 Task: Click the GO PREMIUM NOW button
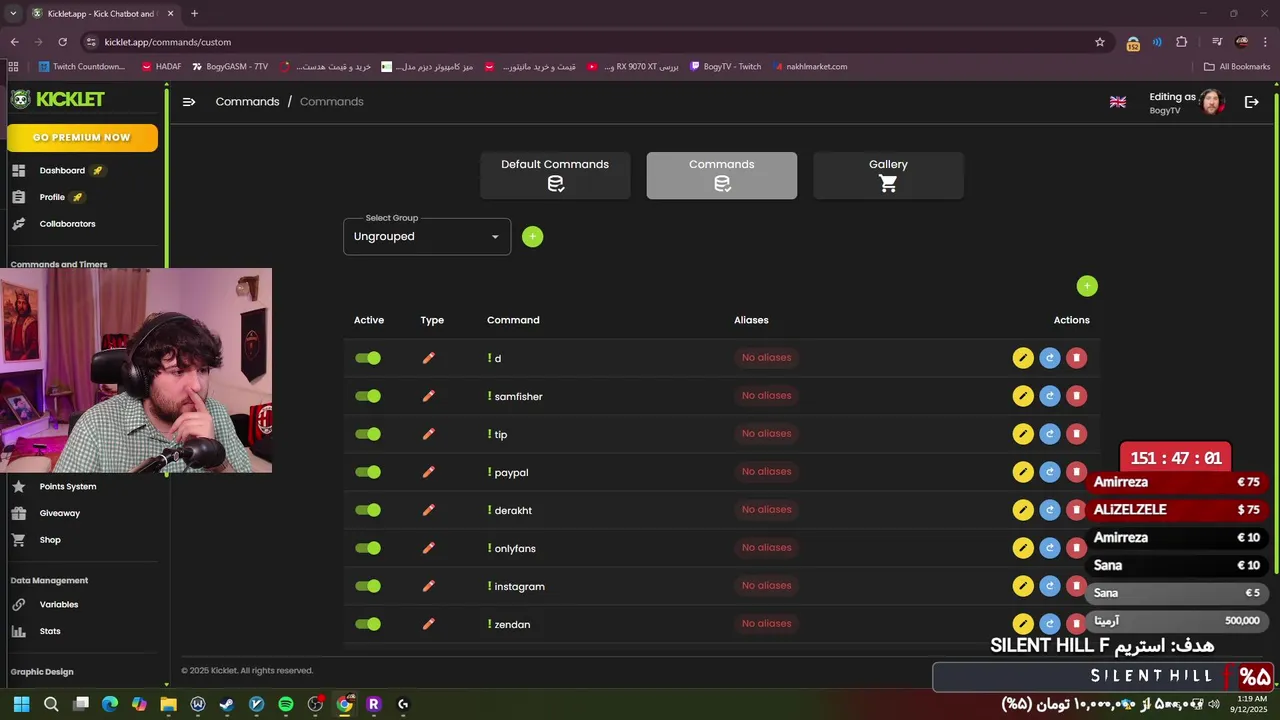coord(82,138)
